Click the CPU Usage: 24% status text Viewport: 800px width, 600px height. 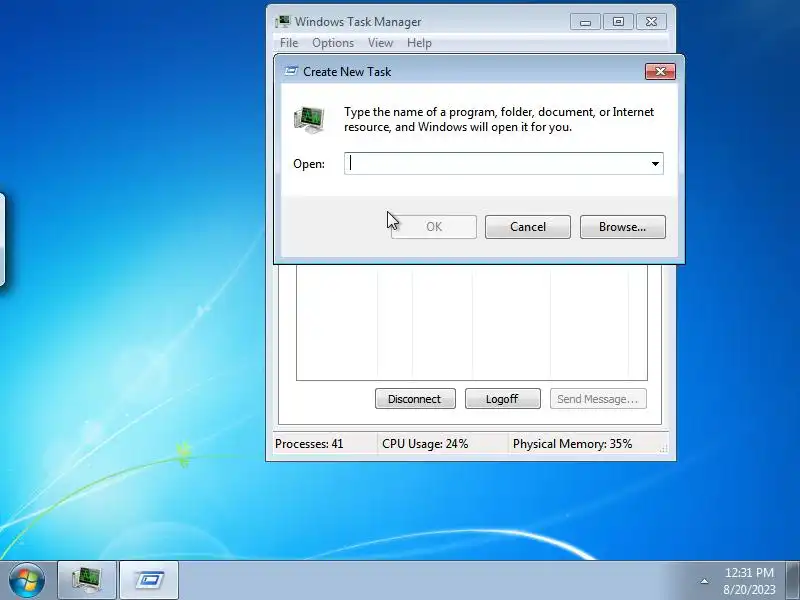coord(425,444)
